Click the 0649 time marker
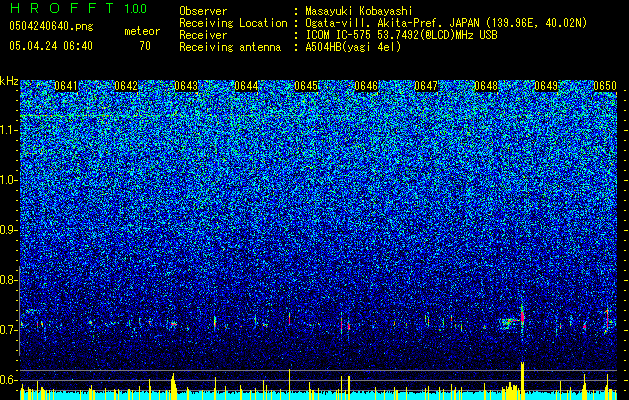 tap(546, 86)
